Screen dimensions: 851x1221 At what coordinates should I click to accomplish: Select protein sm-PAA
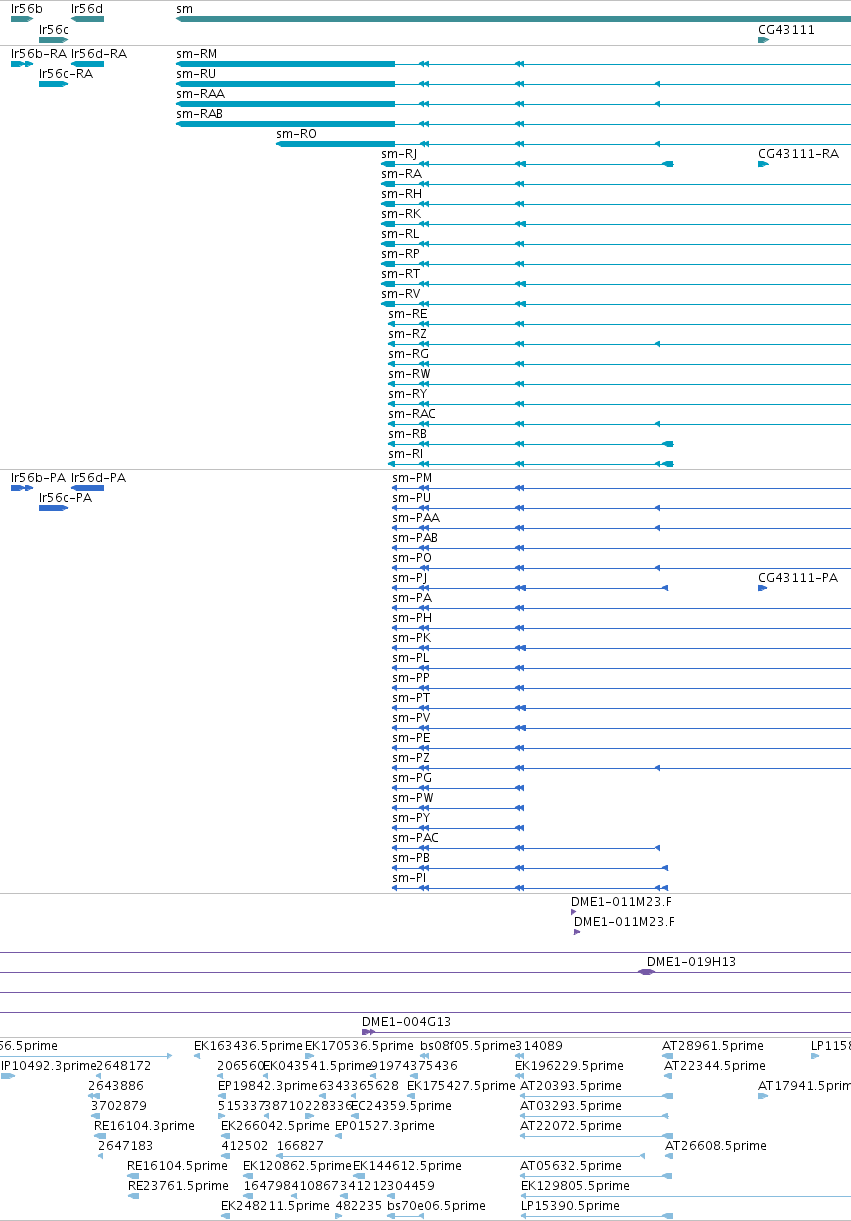click(x=416, y=517)
